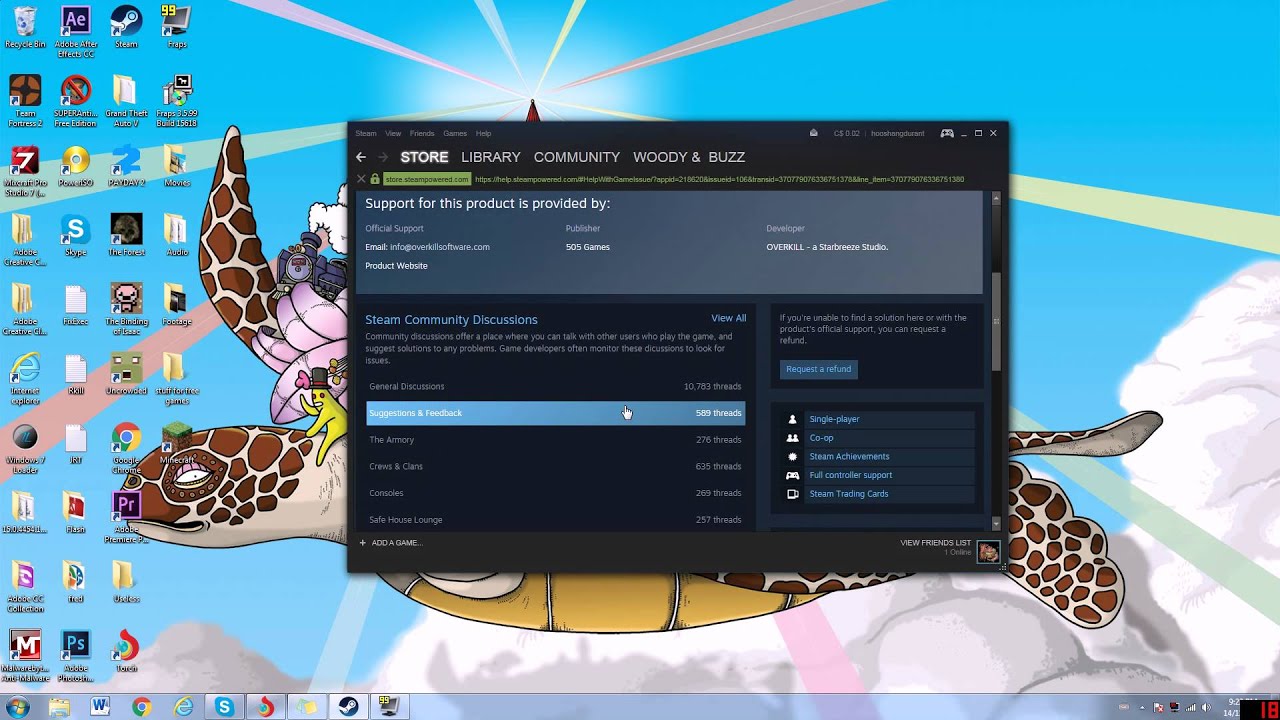
Task: Open the Internet Explorer desktop icon
Action: [25, 379]
